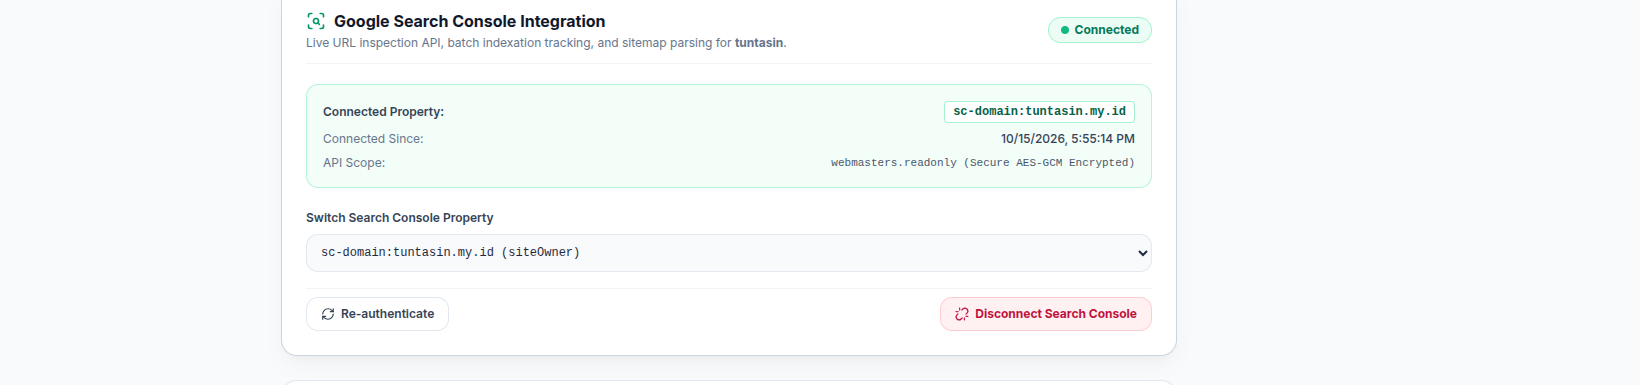Click the sc-domain:tuntasin.my.id property chip
Viewport: 1640px width, 385px height.
click(x=1039, y=112)
